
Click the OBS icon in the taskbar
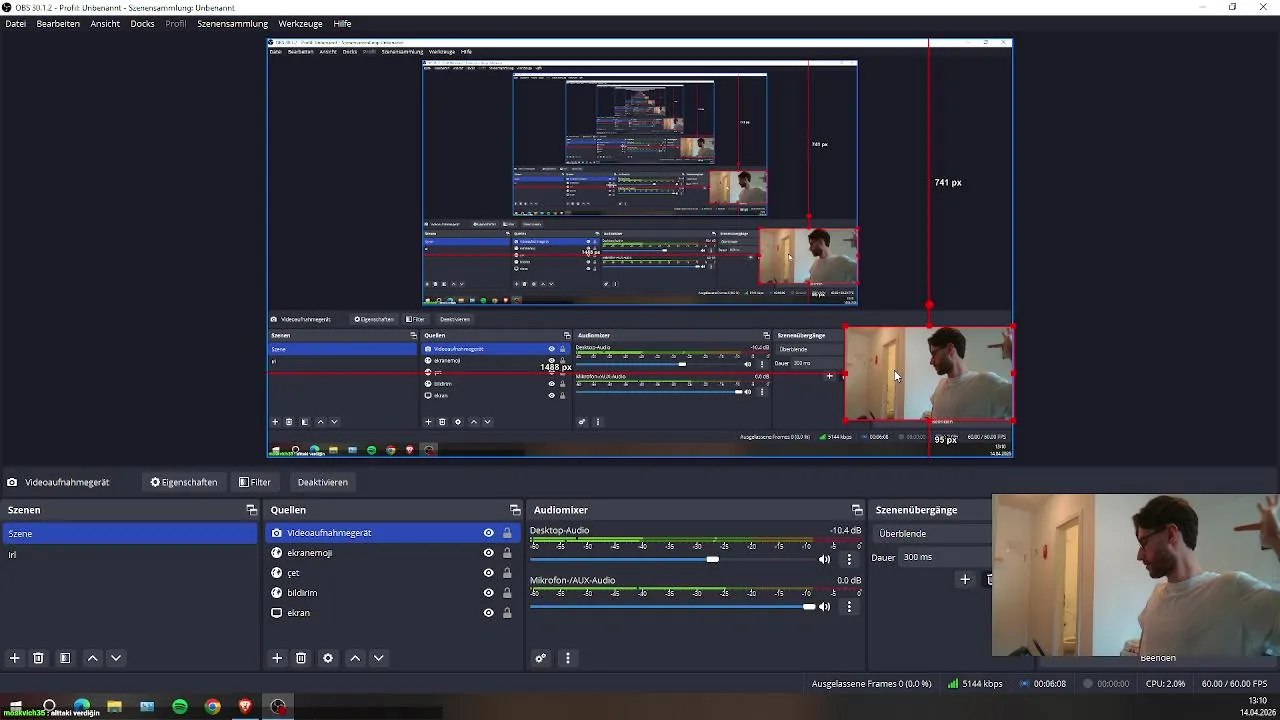pyautogui.click(x=278, y=707)
